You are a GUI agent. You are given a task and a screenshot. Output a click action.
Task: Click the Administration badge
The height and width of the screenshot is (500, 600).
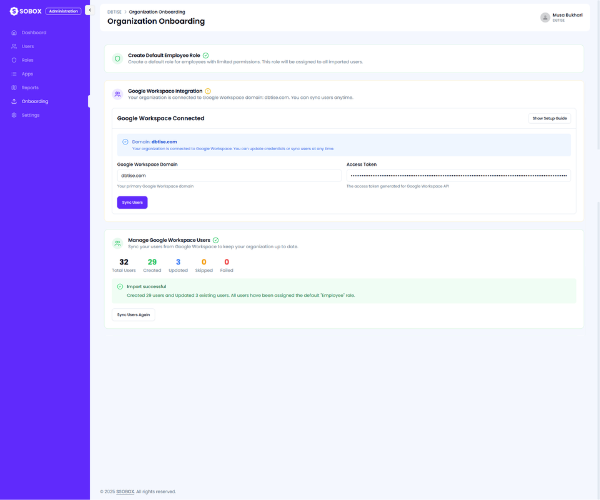(x=63, y=11)
